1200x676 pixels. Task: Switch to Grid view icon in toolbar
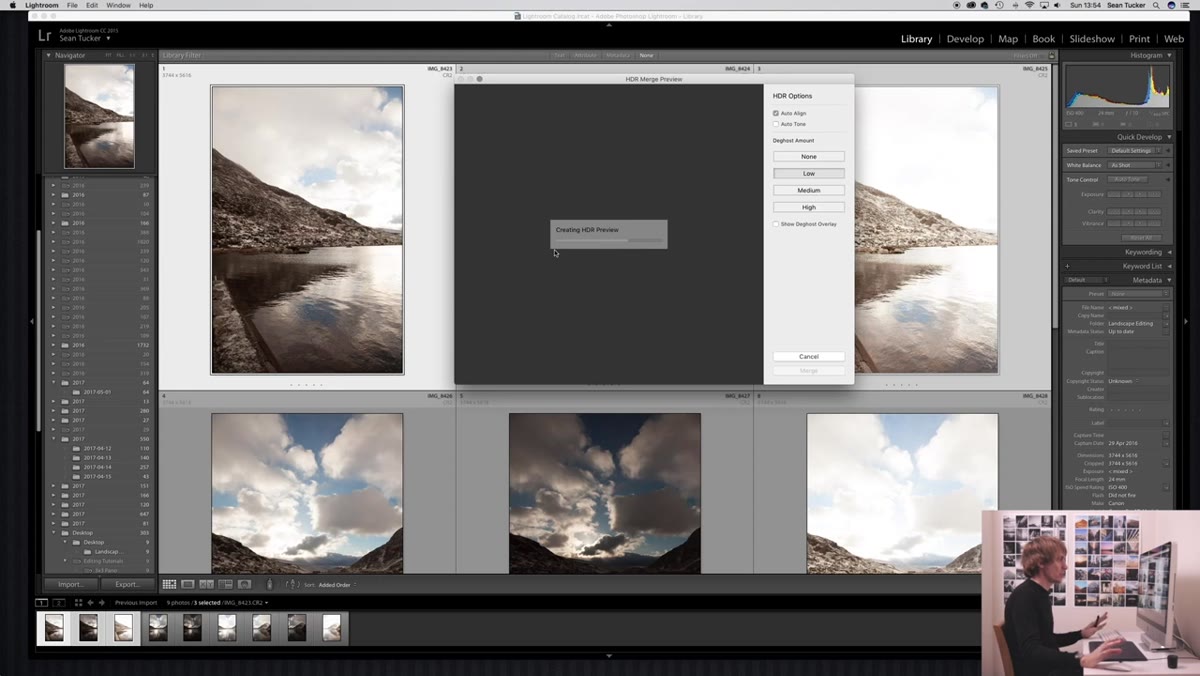coord(169,584)
